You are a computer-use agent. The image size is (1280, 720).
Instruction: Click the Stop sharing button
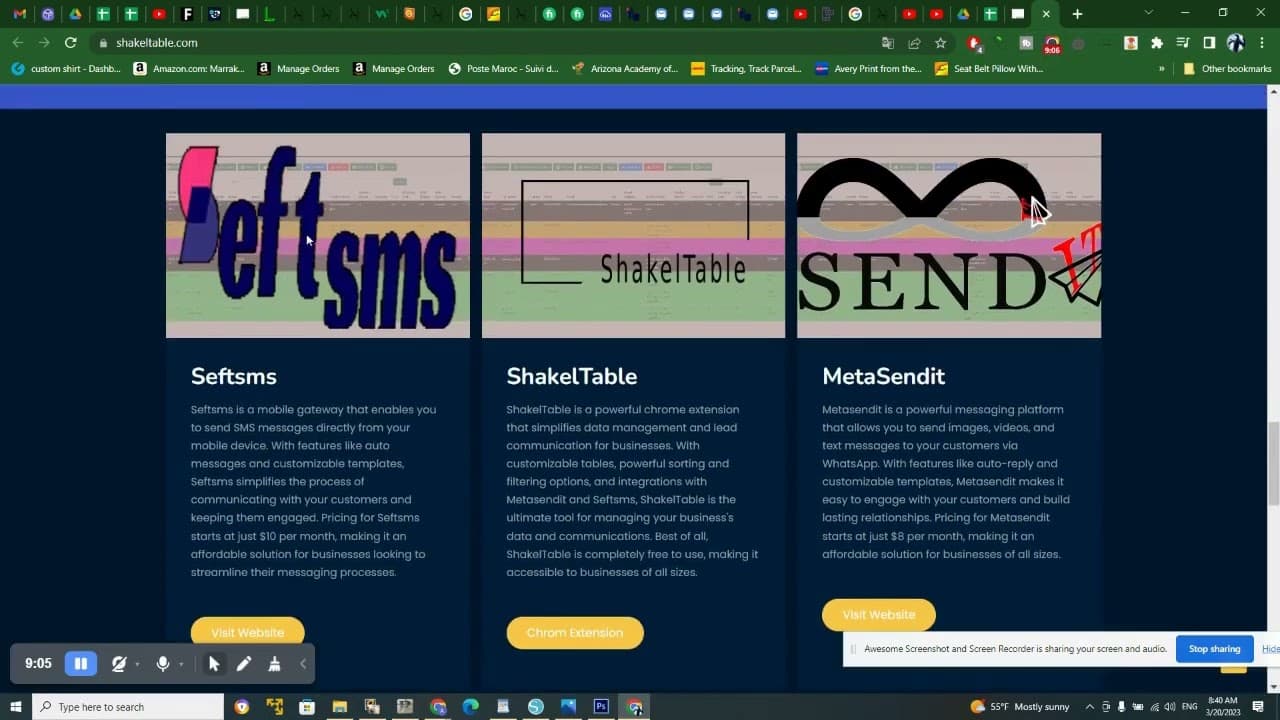[x=1214, y=648]
